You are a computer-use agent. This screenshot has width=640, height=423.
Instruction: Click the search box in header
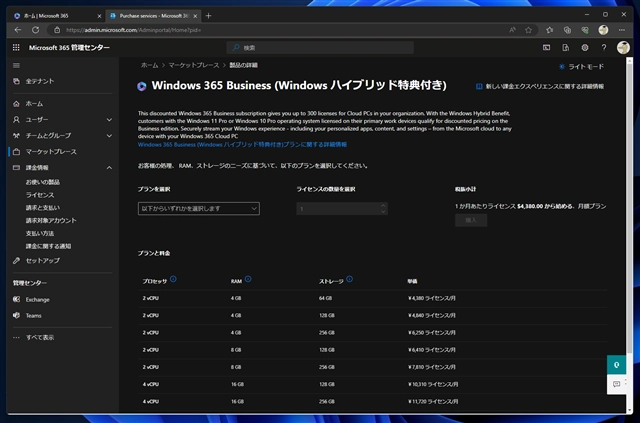pyautogui.click(x=320, y=48)
